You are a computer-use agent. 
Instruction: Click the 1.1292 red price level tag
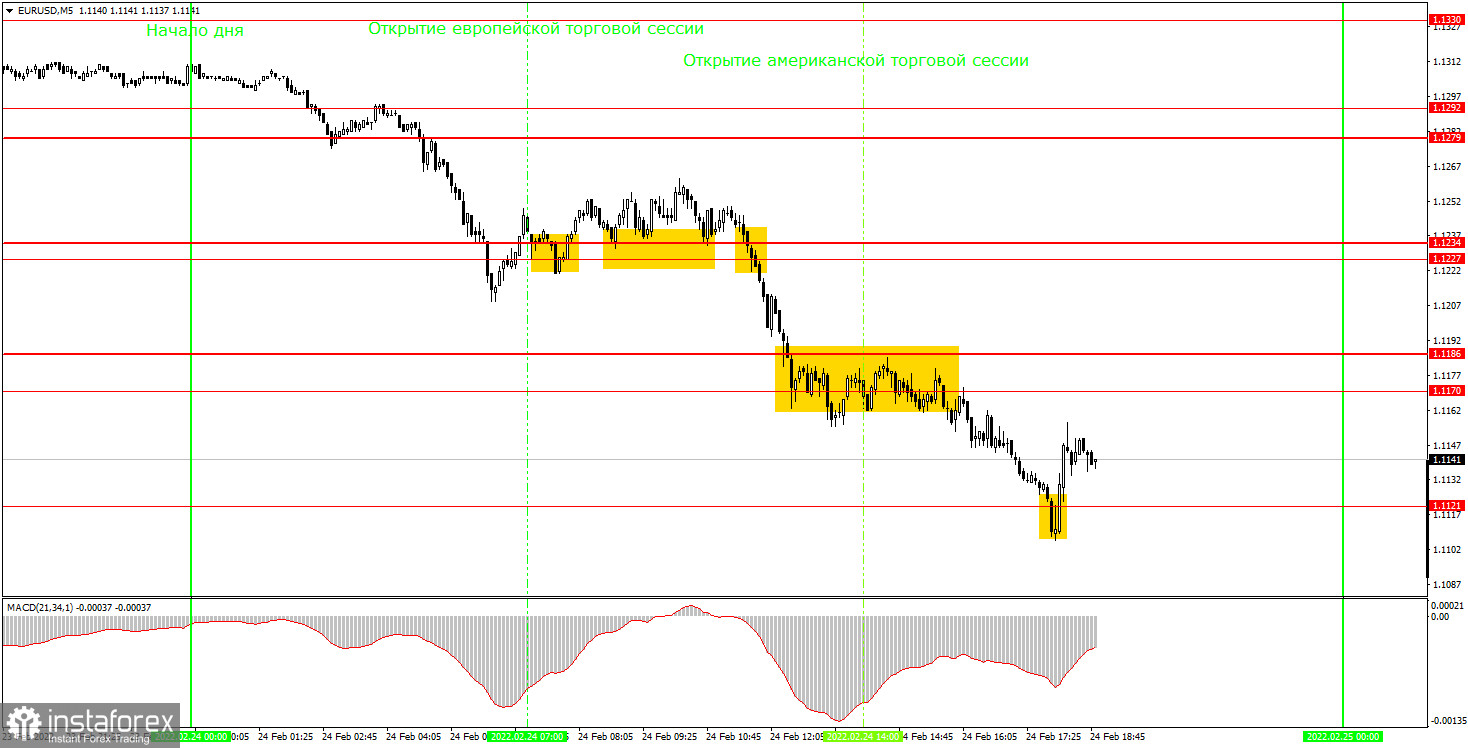[x=1446, y=107]
